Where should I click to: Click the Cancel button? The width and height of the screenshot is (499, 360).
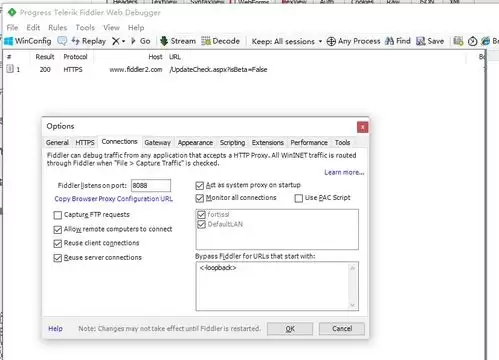click(x=342, y=329)
